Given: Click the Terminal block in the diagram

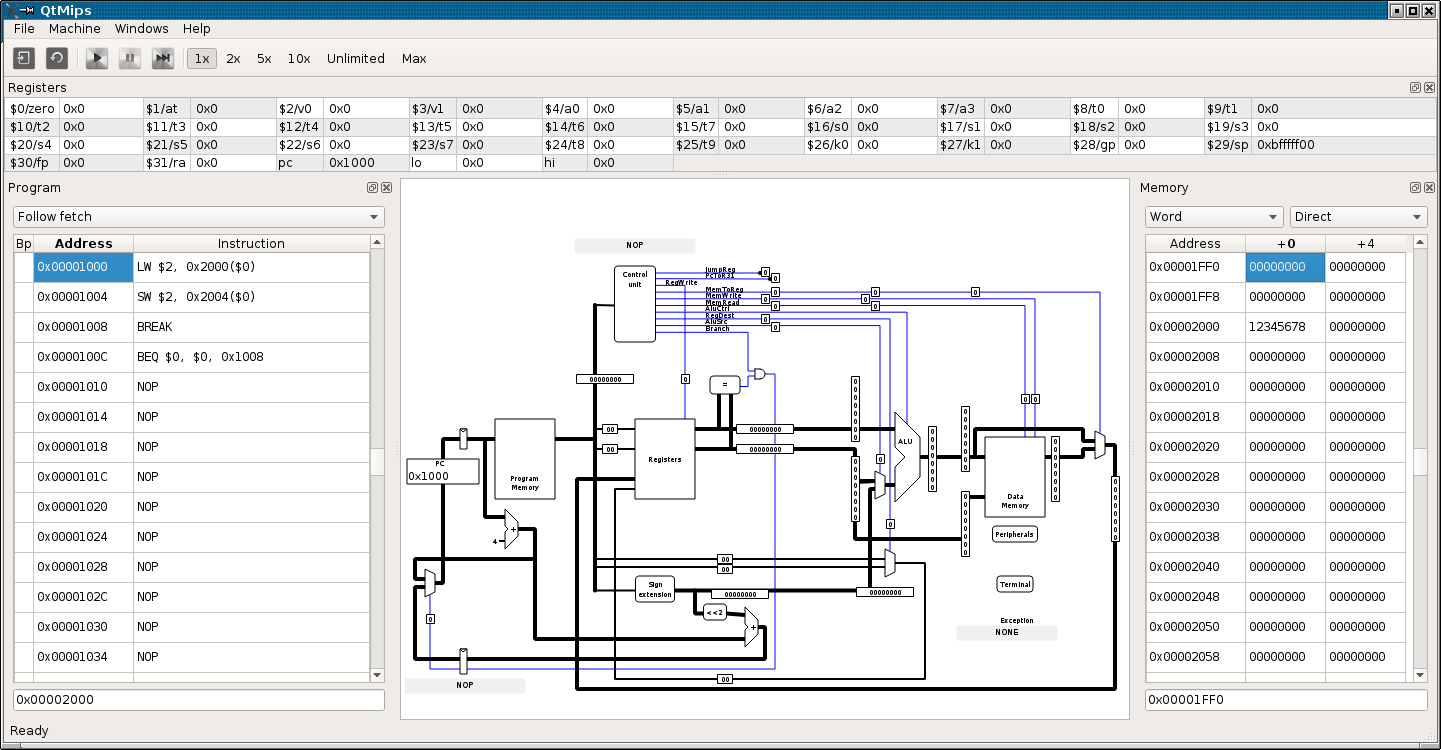Looking at the screenshot, I should 1015,584.
